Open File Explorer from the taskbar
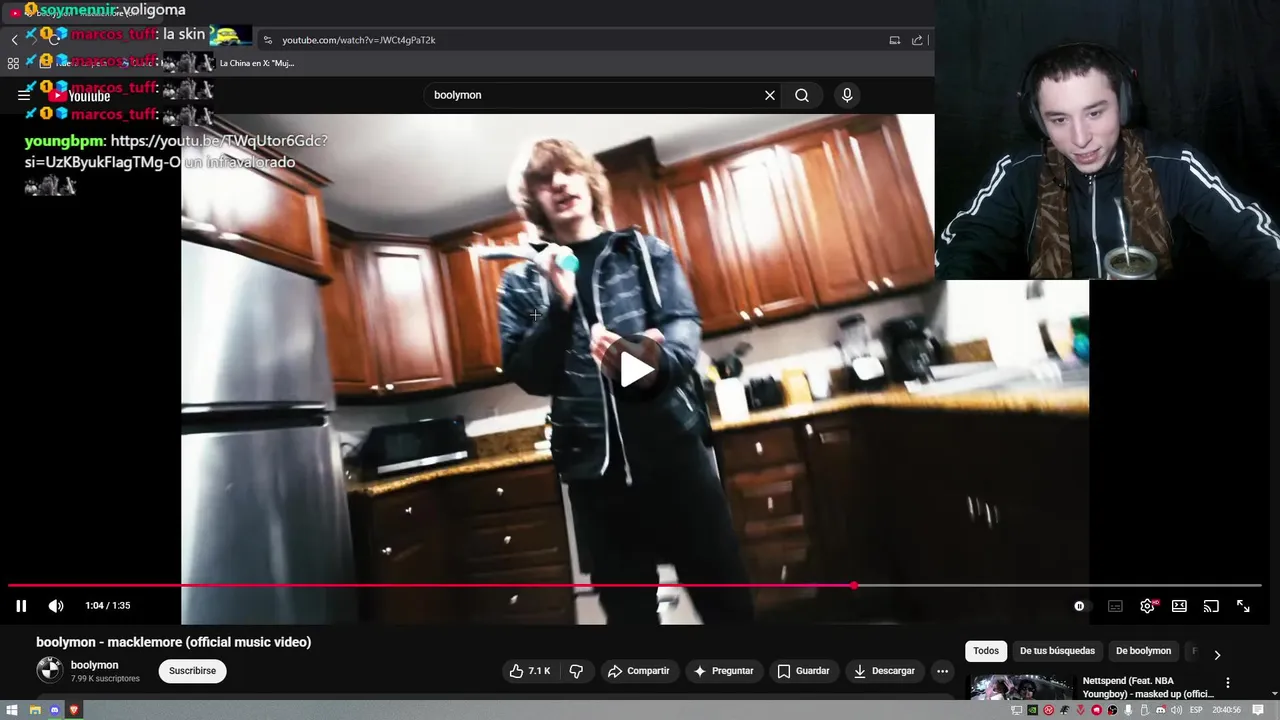Screen dimensions: 1280x720 tap(34, 710)
